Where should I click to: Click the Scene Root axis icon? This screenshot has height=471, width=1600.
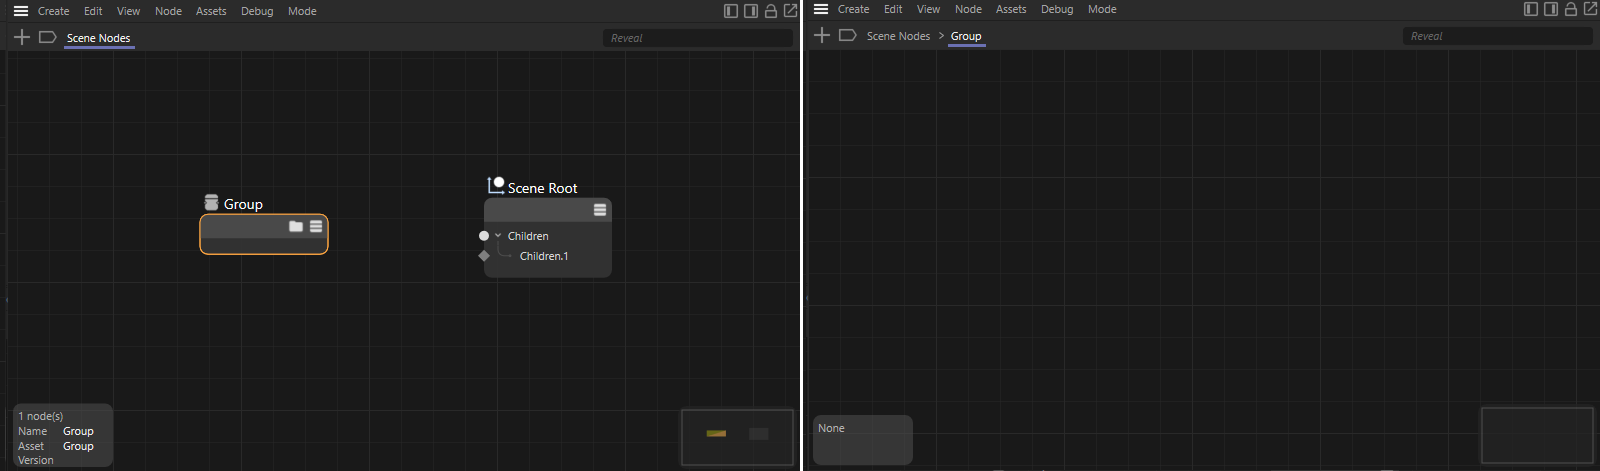point(496,185)
